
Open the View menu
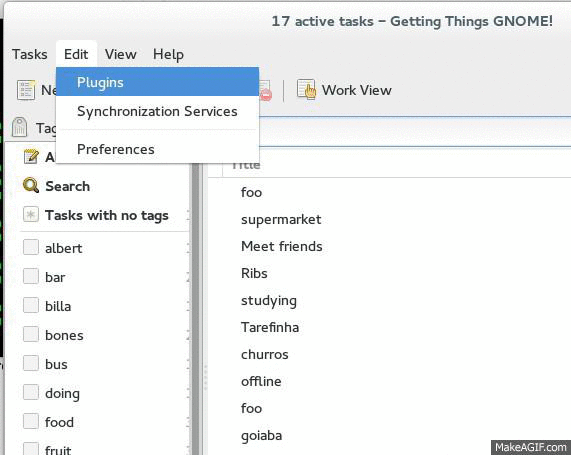pos(121,54)
